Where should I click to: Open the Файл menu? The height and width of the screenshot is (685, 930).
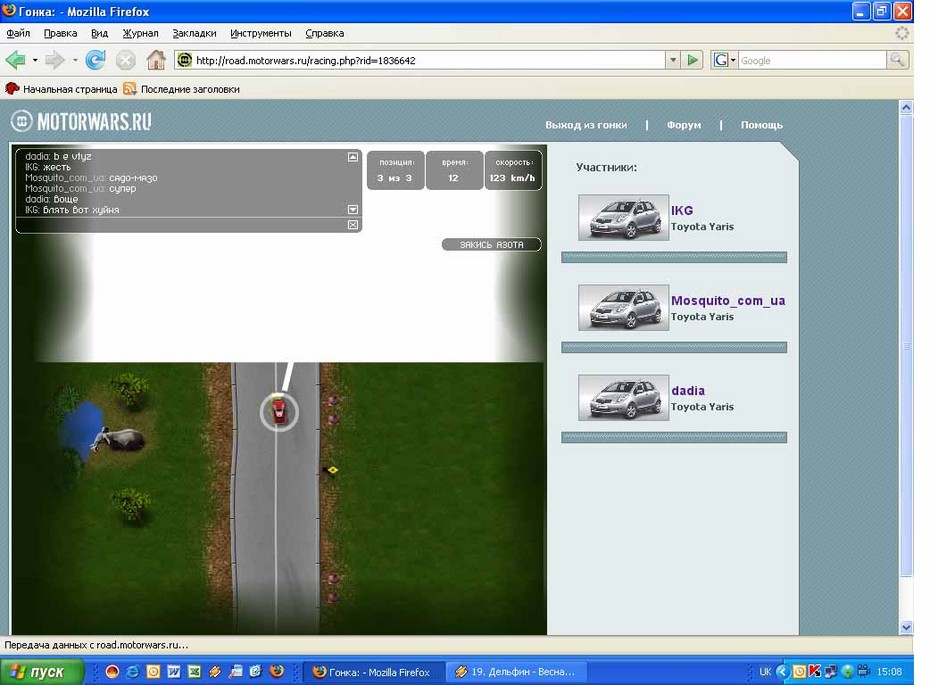point(18,33)
